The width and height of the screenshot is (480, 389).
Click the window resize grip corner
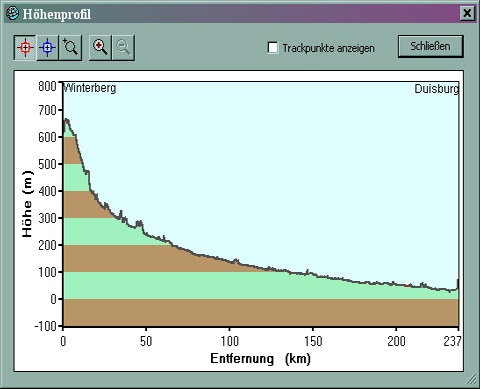(x=472, y=379)
